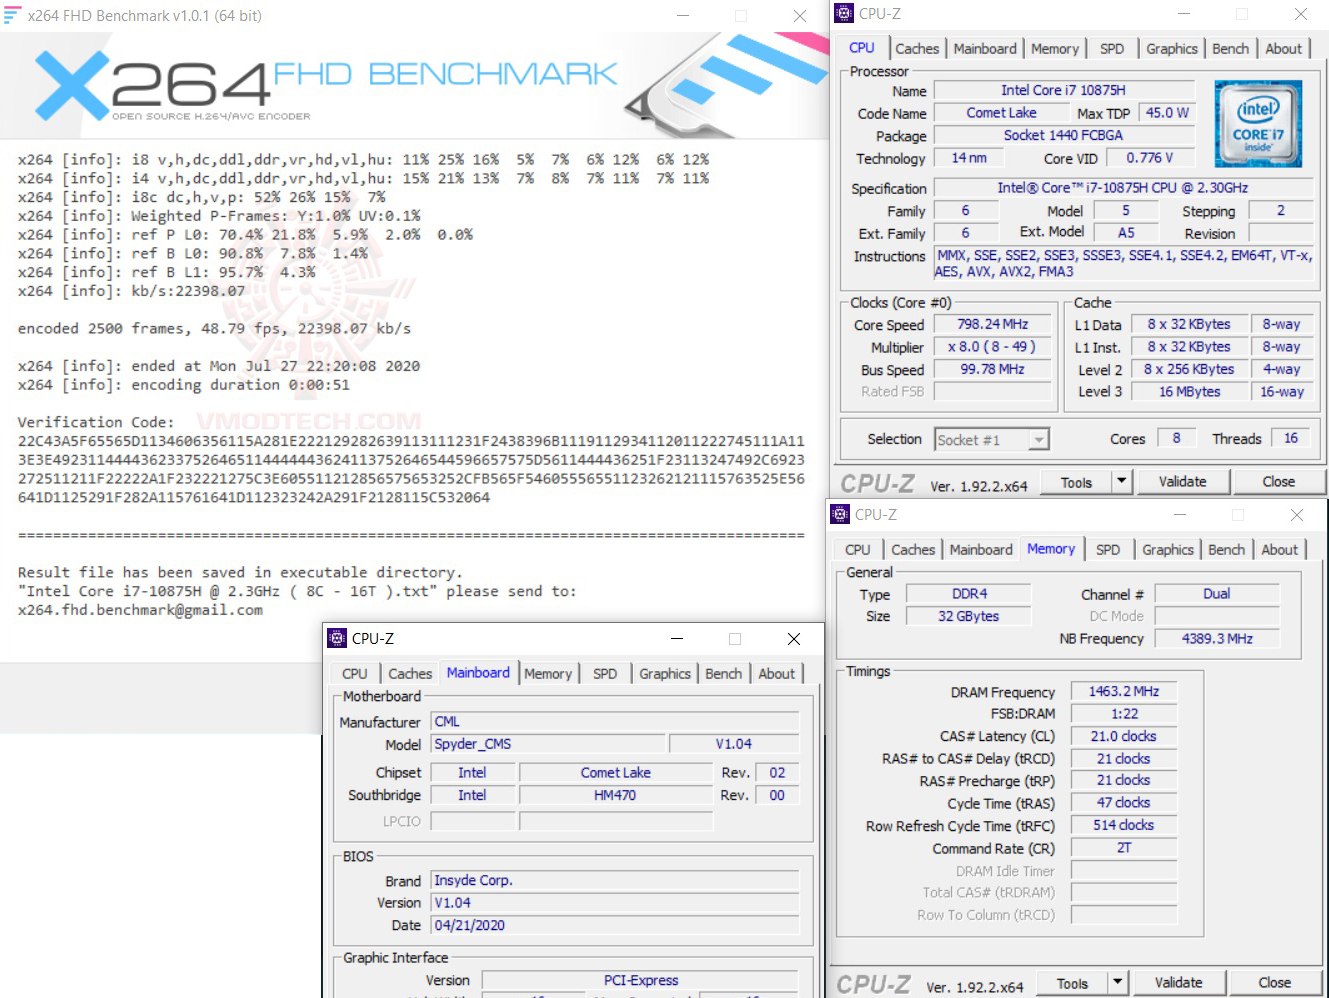
Task: Click the Bus Speed value "99.78 MHz"
Action: (x=992, y=369)
